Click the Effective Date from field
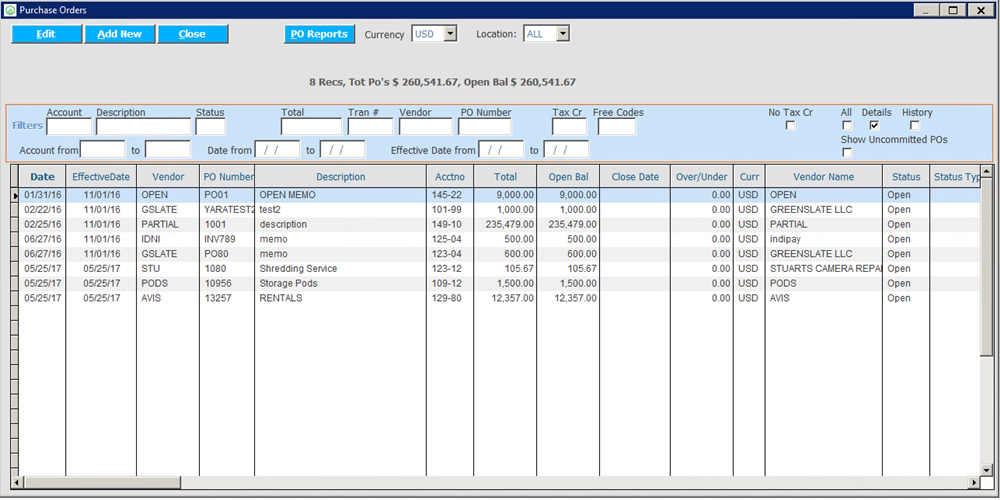This screenshot has width=1000, height=500. [x=501, y=150]
